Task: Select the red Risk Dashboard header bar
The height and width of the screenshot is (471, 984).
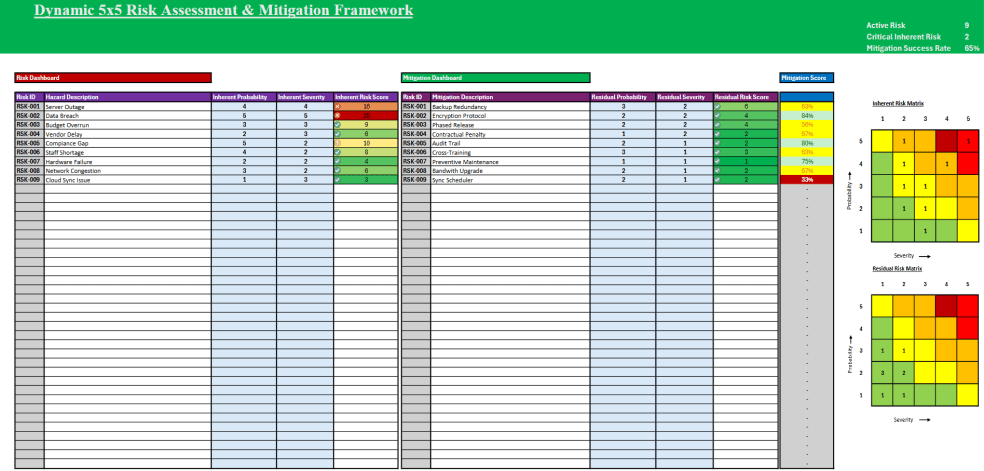Action: tap(113, 78)
